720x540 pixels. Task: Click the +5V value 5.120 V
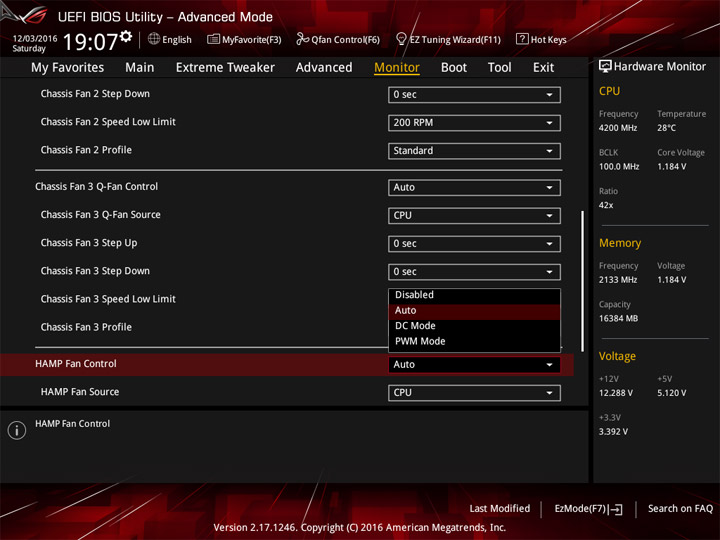tap(671, 393)
